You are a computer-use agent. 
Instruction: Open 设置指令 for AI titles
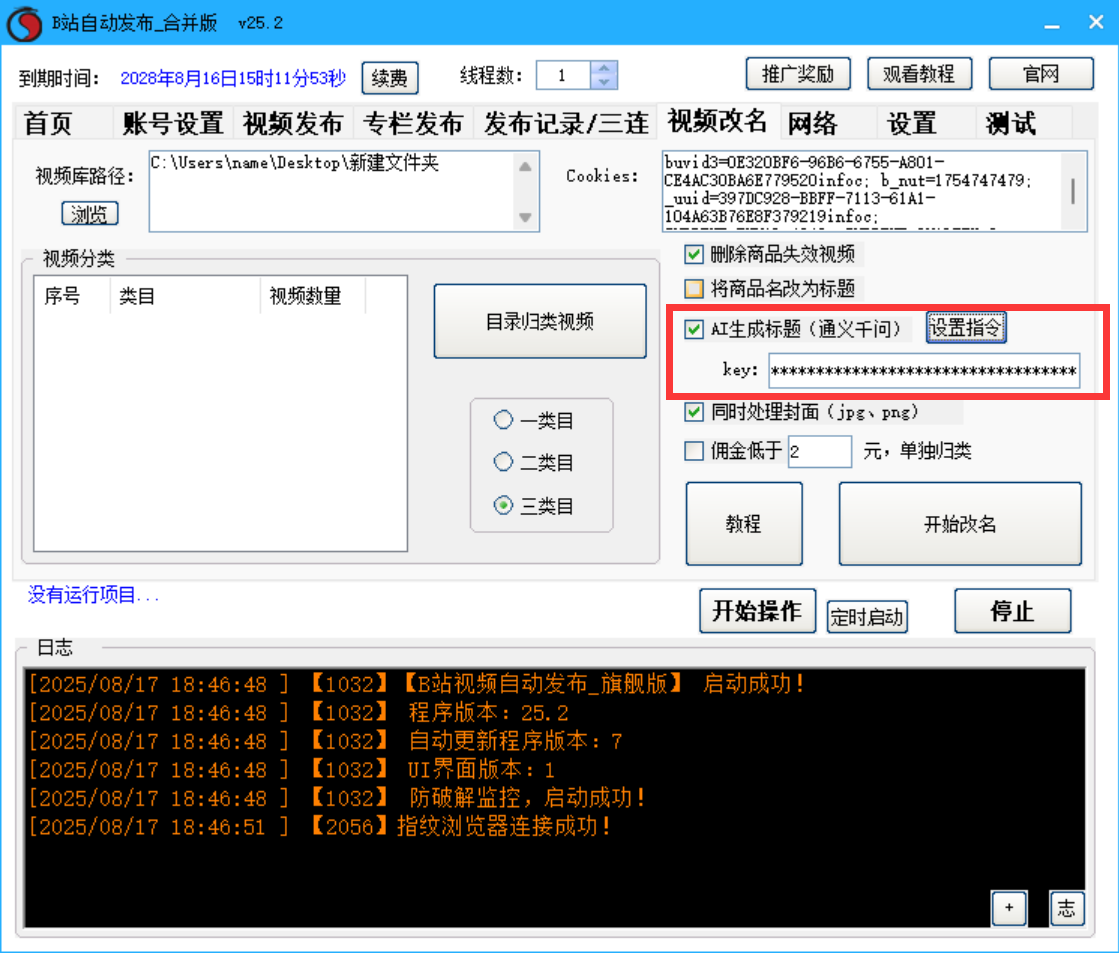[966, 328]
